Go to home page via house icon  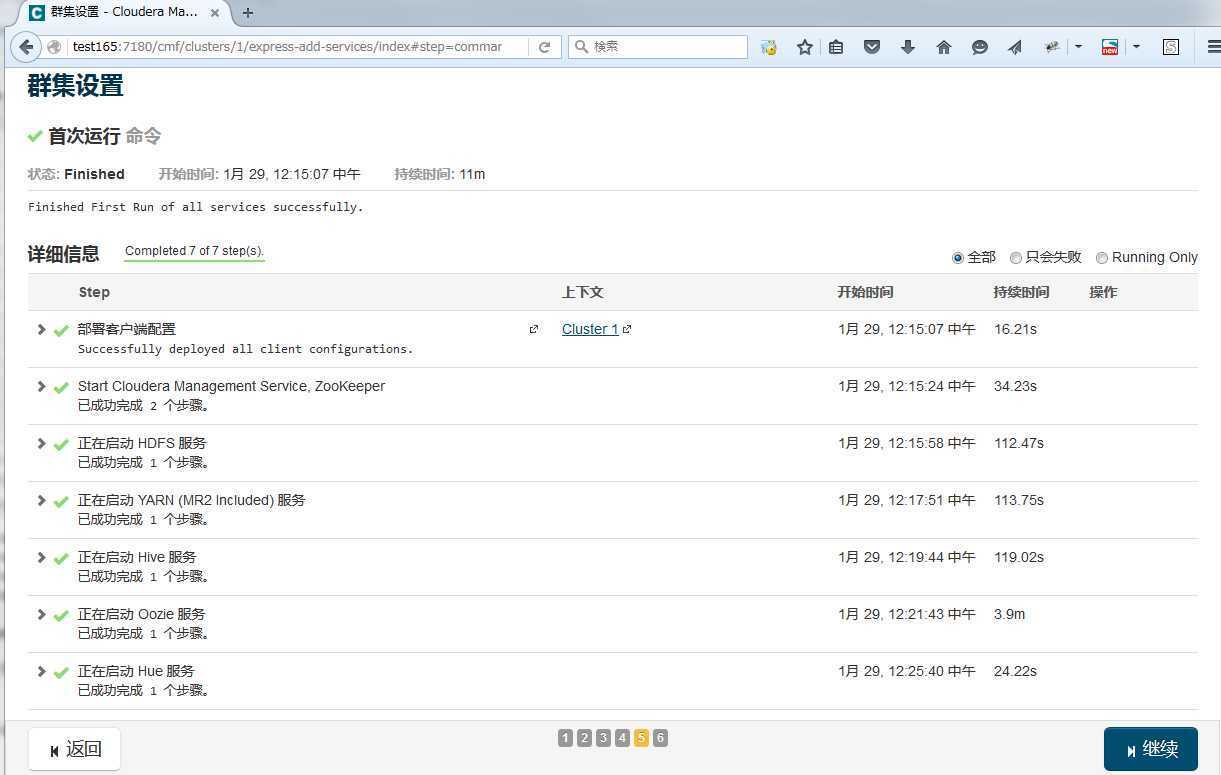pos(943,47)
